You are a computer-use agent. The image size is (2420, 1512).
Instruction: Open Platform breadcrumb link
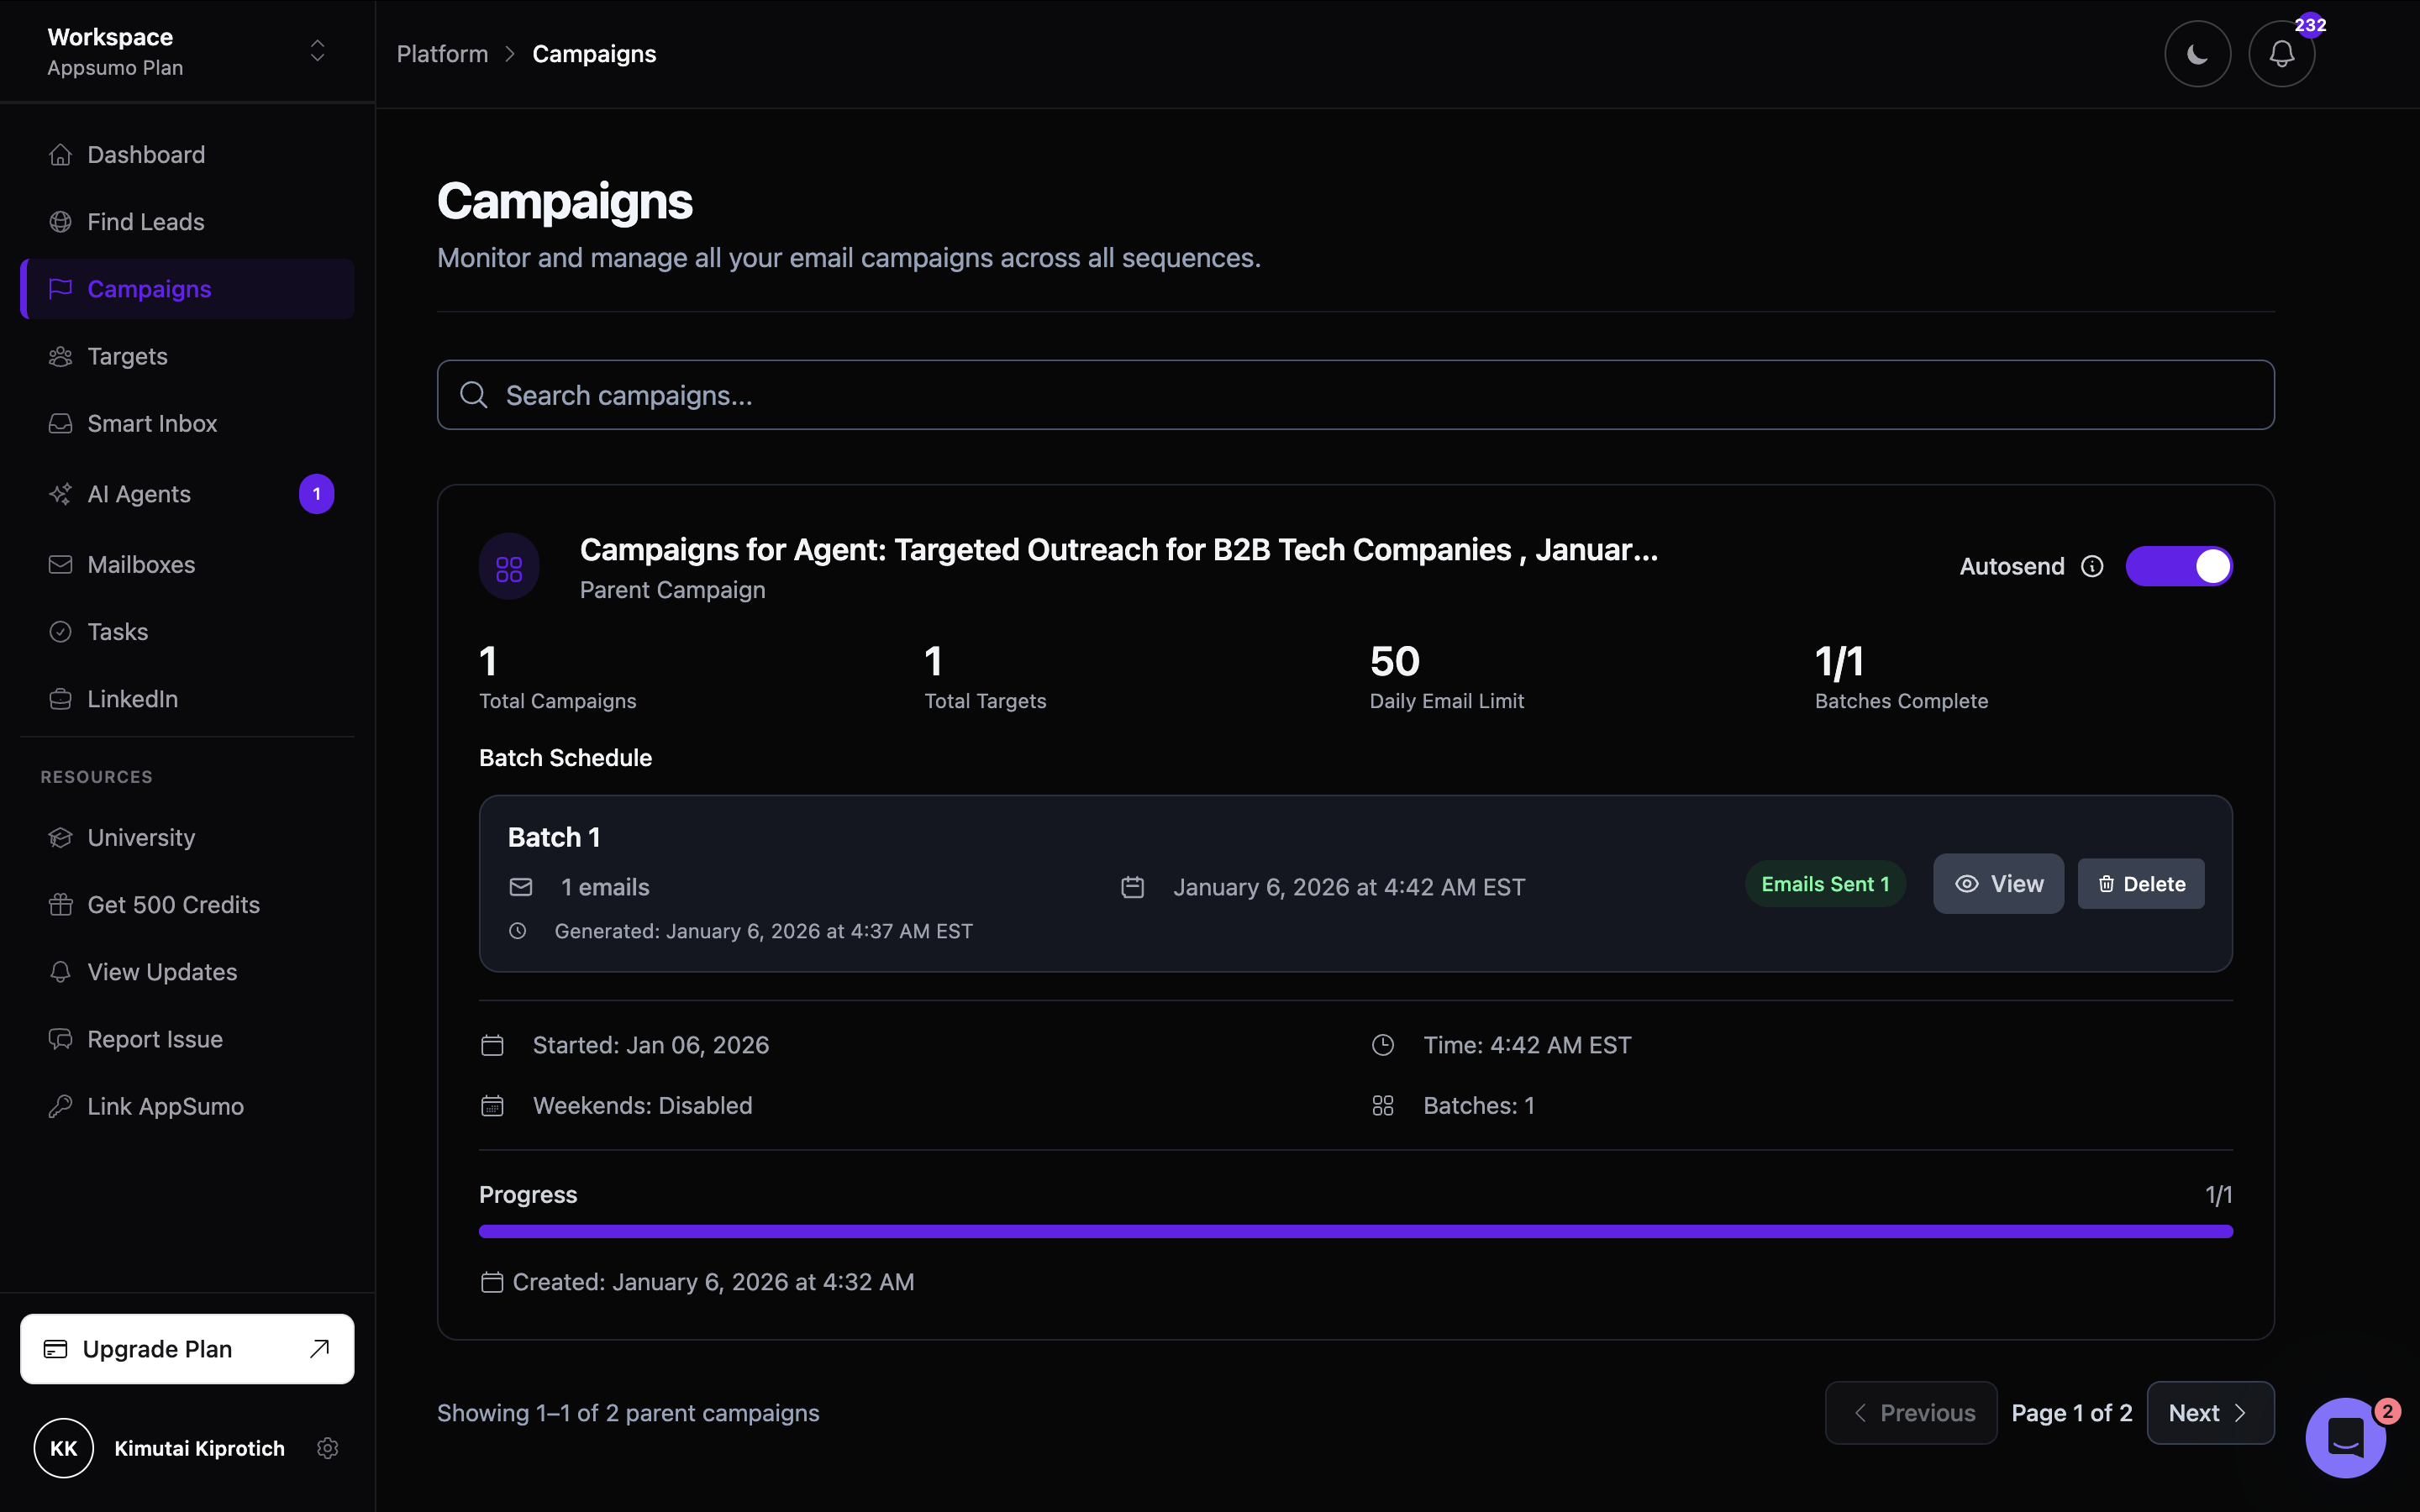(x=442, y=53)
